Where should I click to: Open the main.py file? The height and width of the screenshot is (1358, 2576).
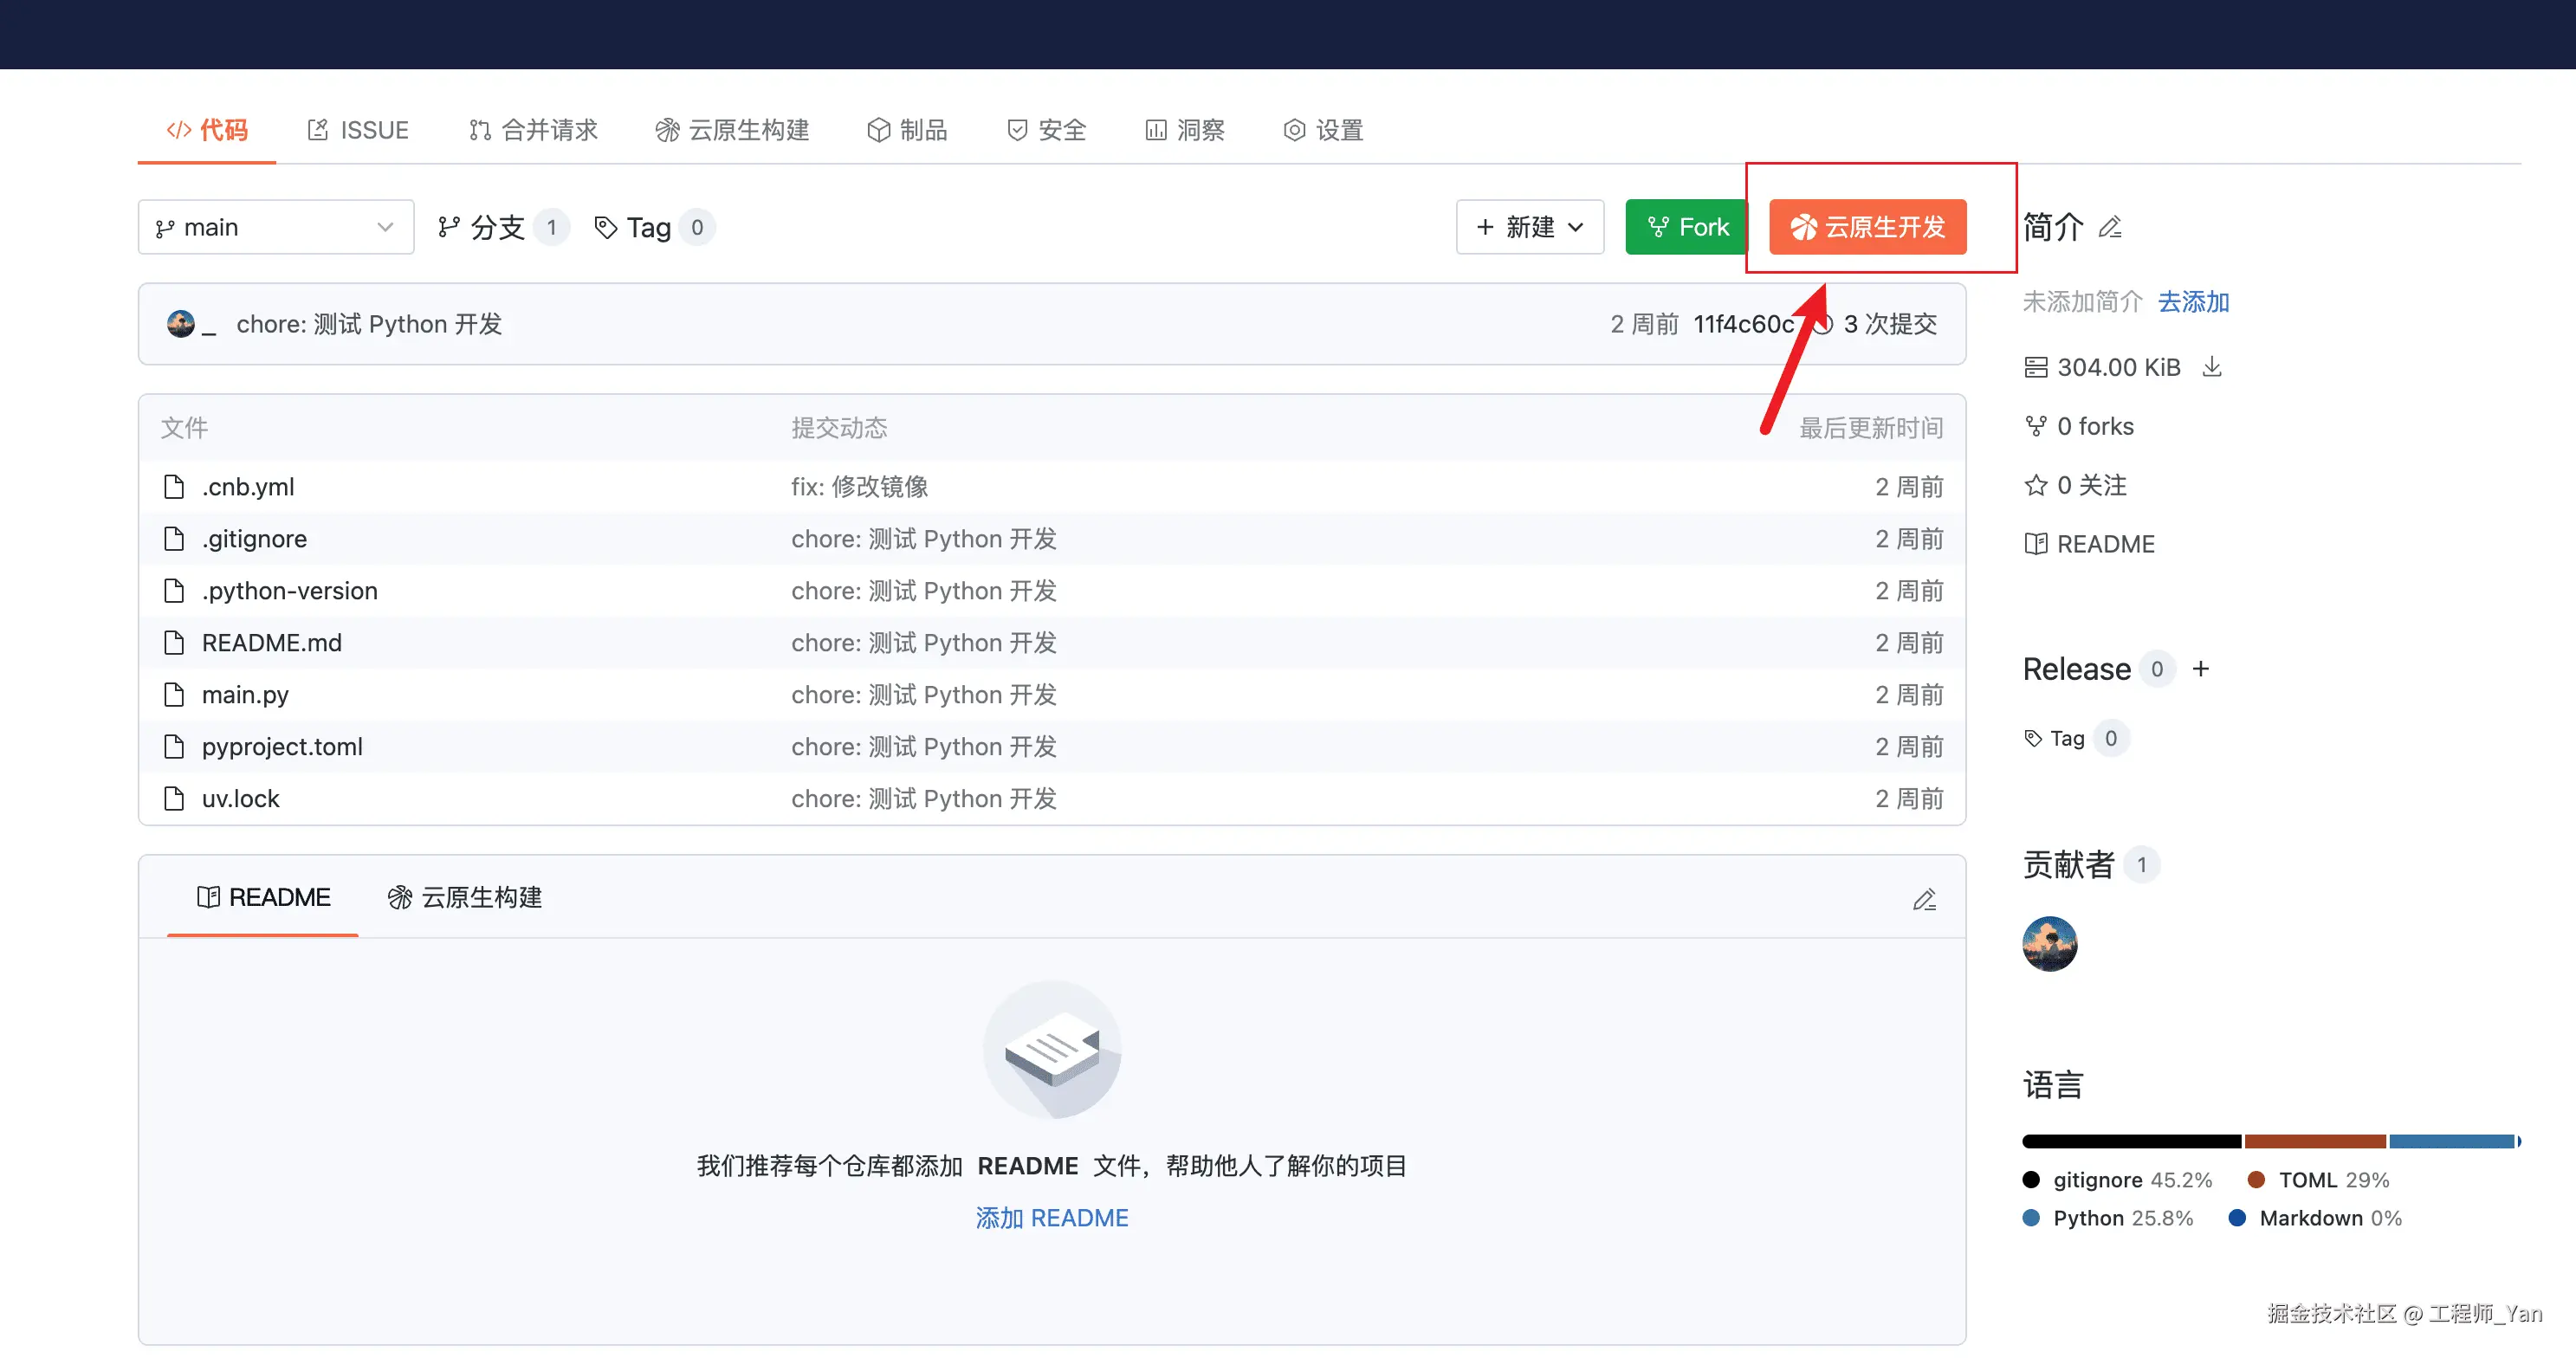245,695
